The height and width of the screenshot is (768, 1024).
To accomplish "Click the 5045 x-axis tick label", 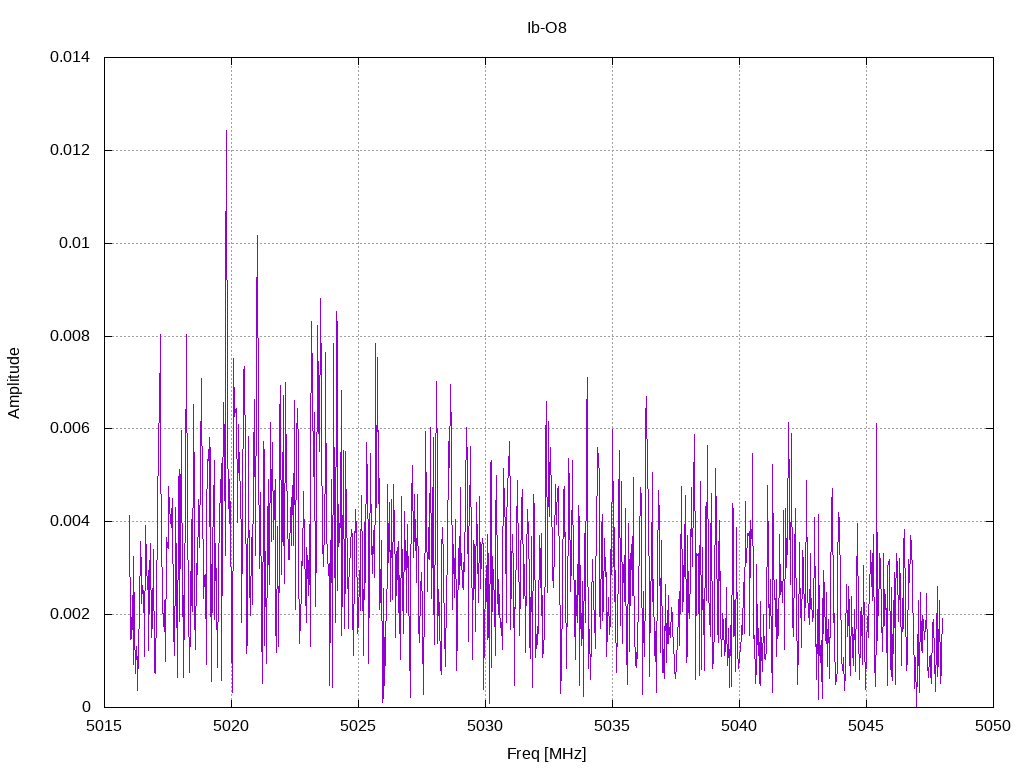I will pyautogui.click(x=867, y=726).
